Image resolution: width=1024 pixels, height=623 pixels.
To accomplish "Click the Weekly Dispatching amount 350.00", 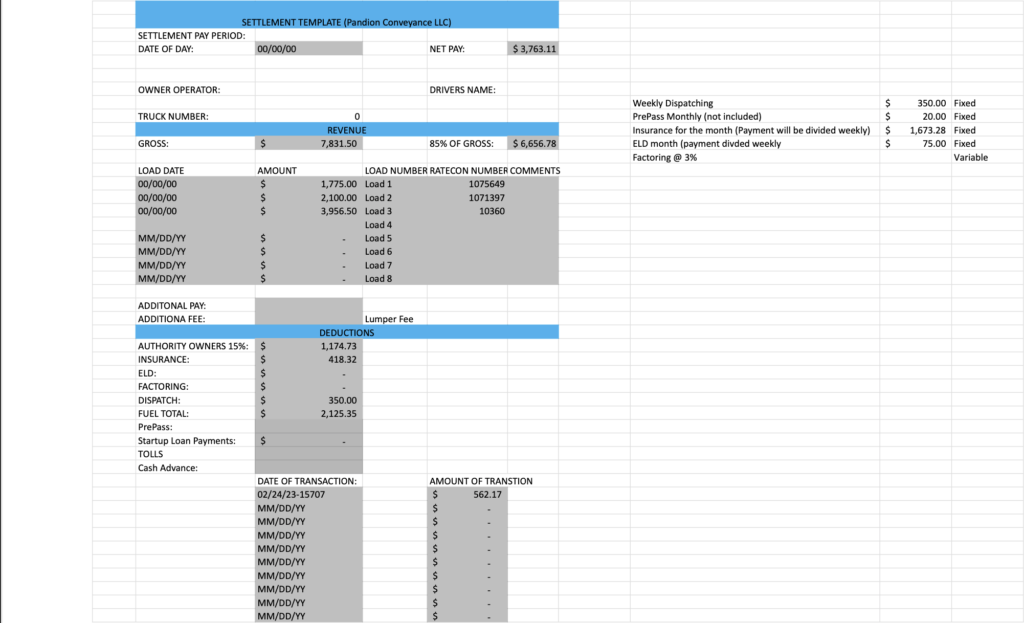I will coord(916,103).
